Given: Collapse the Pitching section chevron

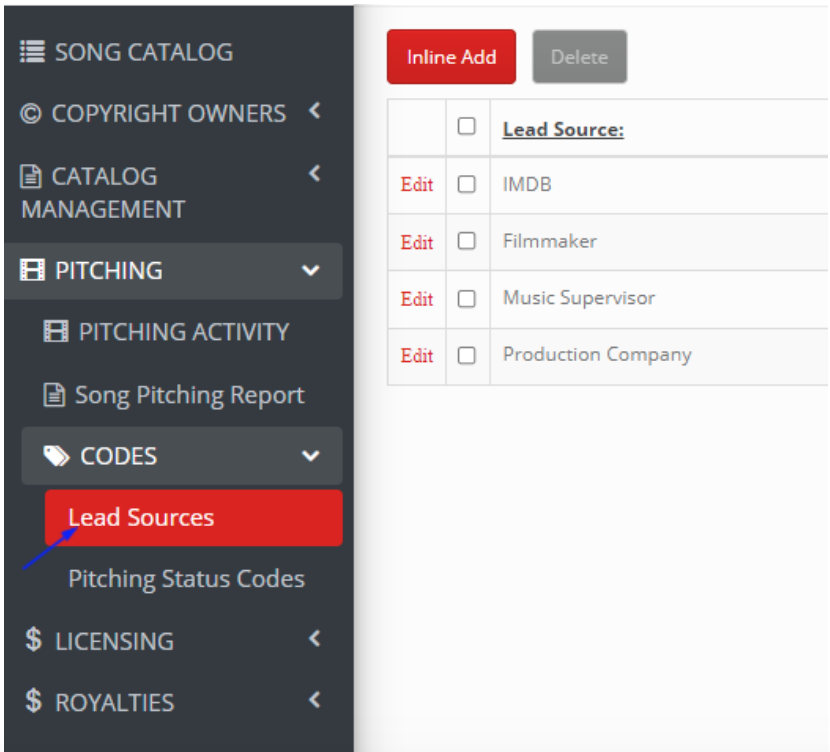Looking at the screenshot, I should (311, 271).
